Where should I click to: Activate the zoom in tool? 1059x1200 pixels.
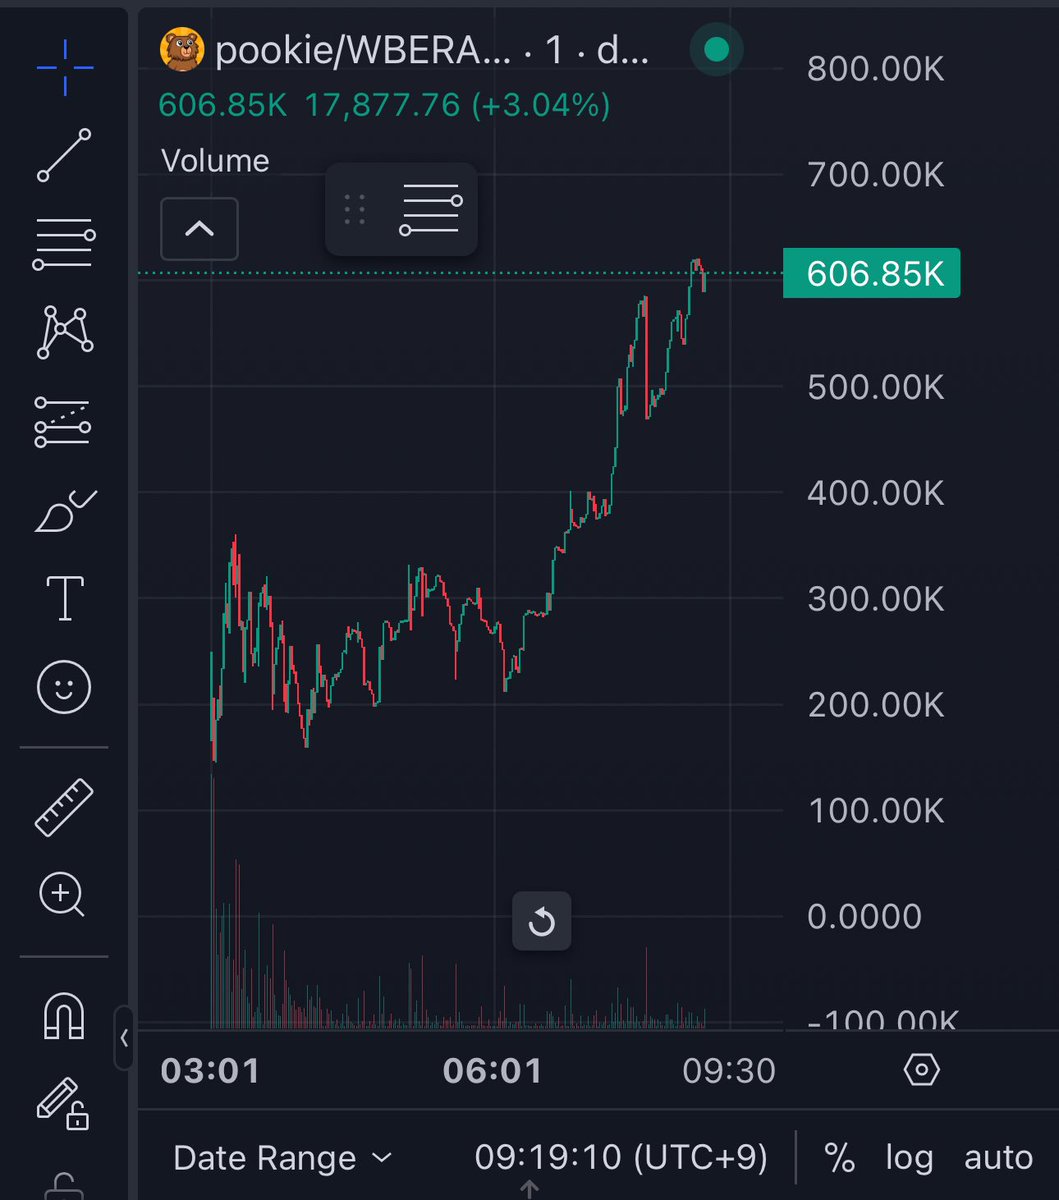point(62,894)
